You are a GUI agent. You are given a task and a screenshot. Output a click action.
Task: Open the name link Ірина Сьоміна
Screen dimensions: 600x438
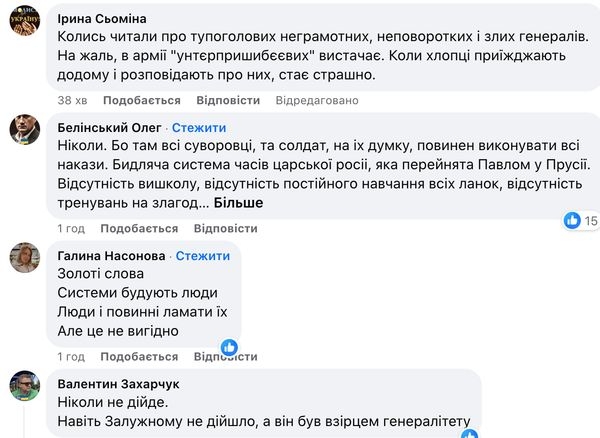(102, 18)
